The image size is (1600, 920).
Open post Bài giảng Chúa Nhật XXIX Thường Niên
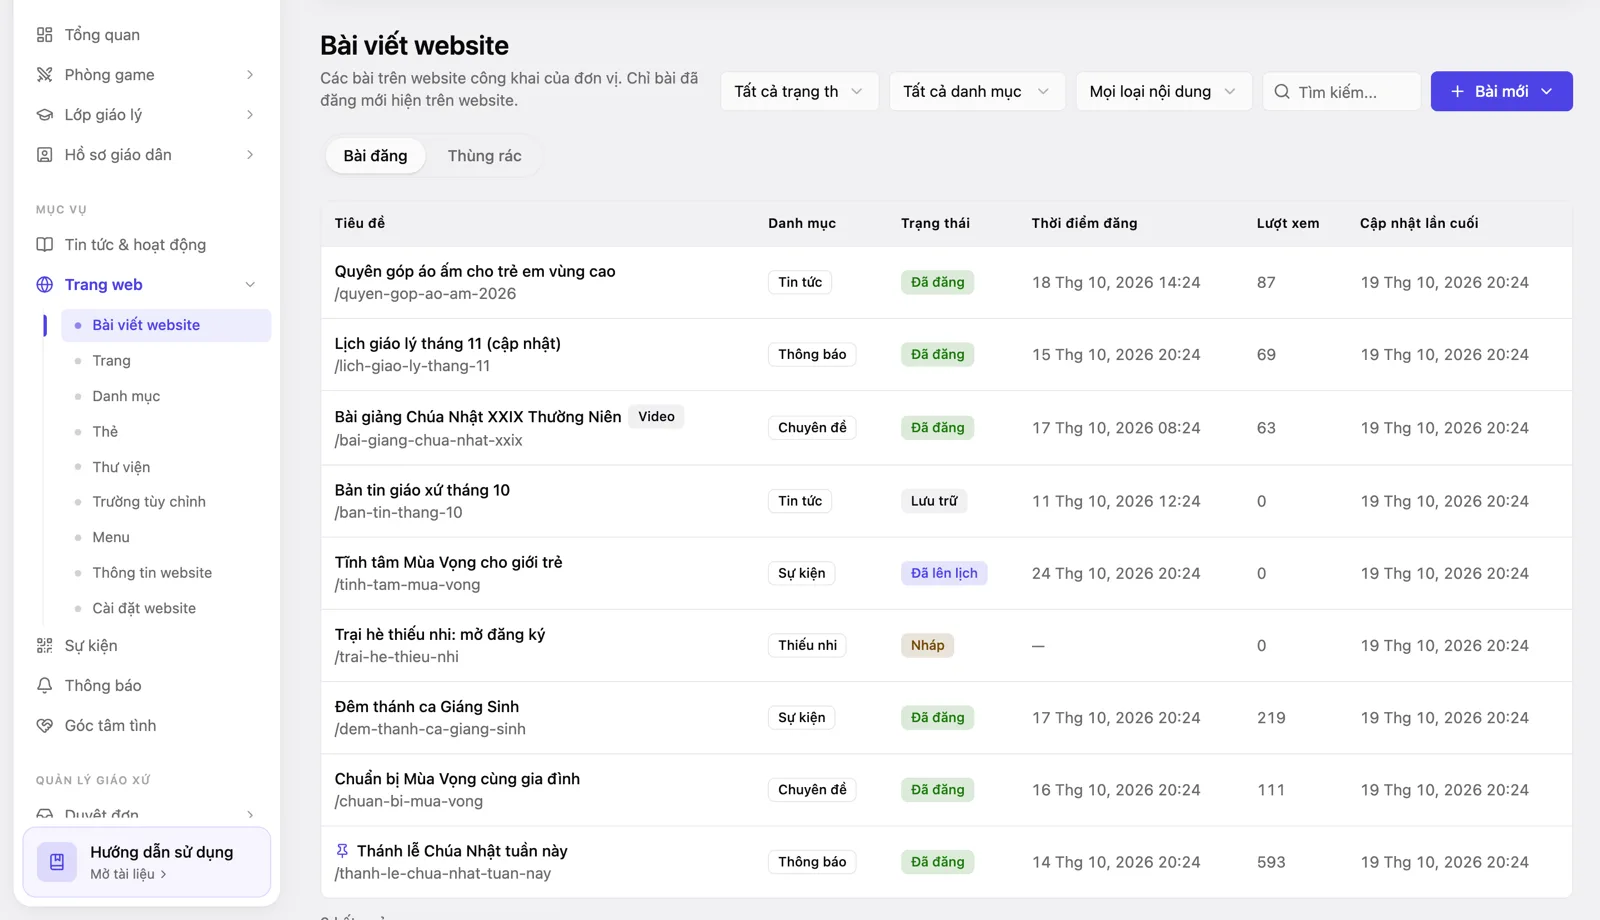pyautogui.click(x=478, y=417)
